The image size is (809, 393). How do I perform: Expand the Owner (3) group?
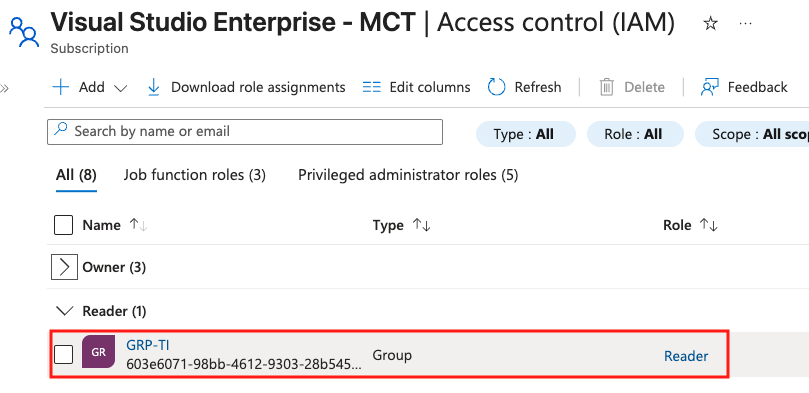64,267
